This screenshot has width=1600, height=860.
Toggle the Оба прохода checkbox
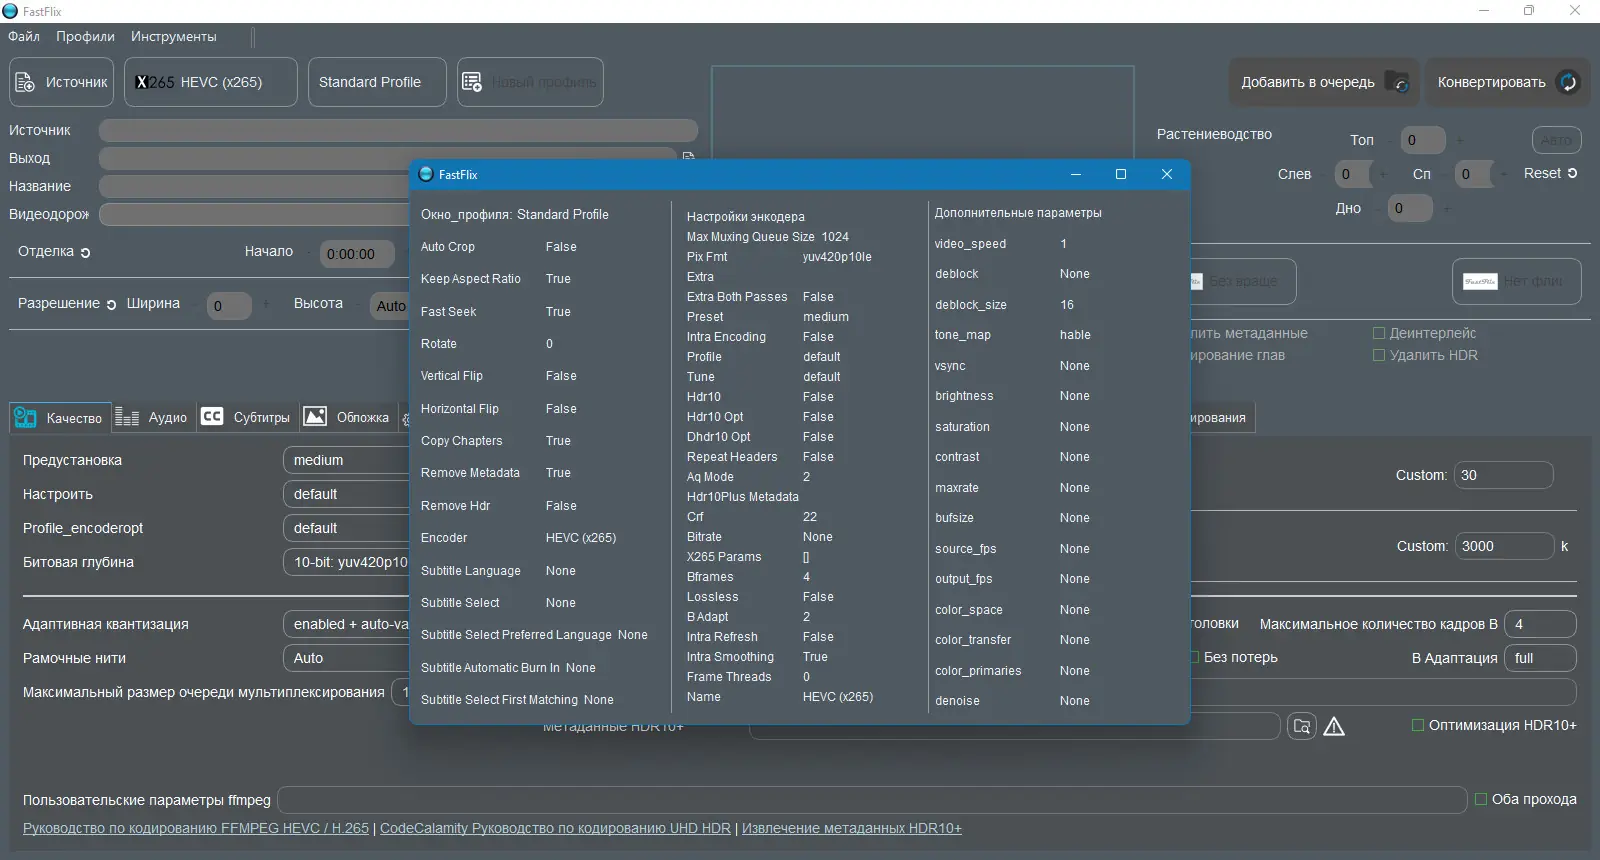pyautogui.click(x=1481, y=799)
